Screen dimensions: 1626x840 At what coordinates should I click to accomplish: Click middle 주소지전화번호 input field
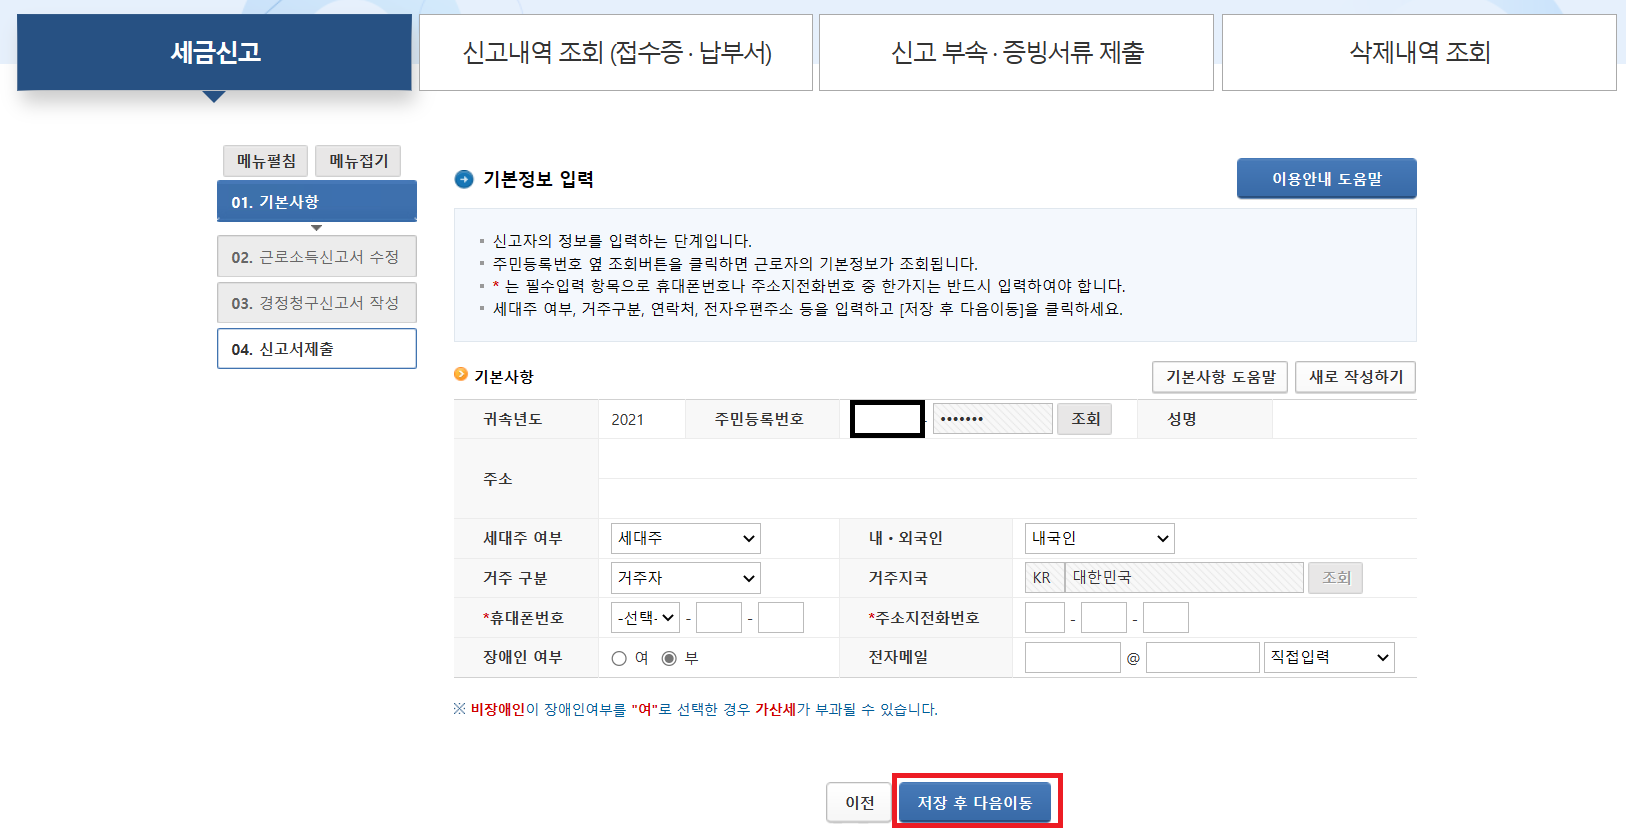tap(1104, 618)
